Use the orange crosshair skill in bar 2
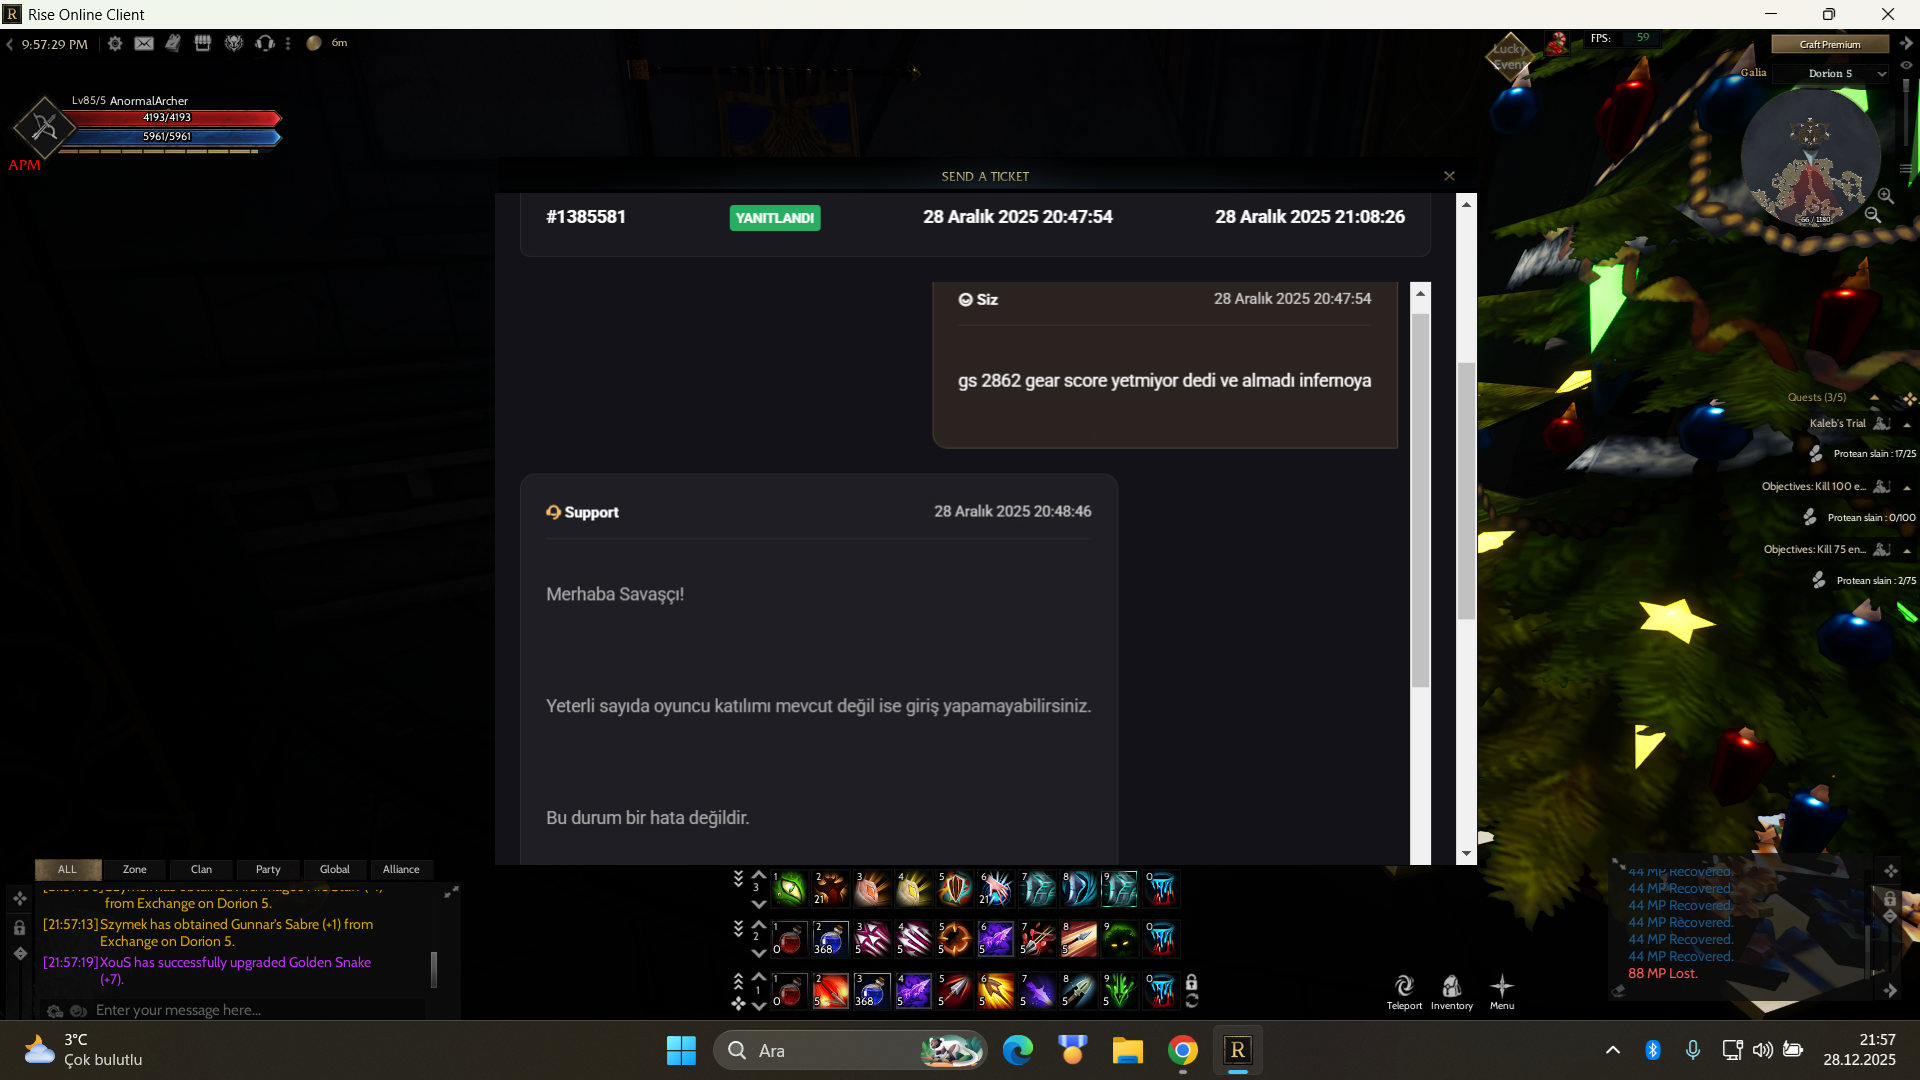 (955, 938)
